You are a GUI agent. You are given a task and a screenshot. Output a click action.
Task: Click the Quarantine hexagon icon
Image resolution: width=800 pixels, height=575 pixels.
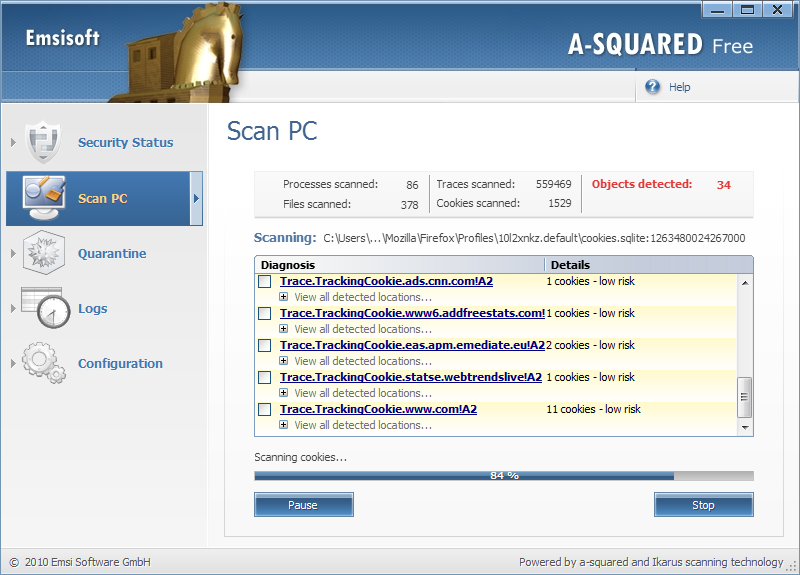pyautogui.click(x=44, y=253)
